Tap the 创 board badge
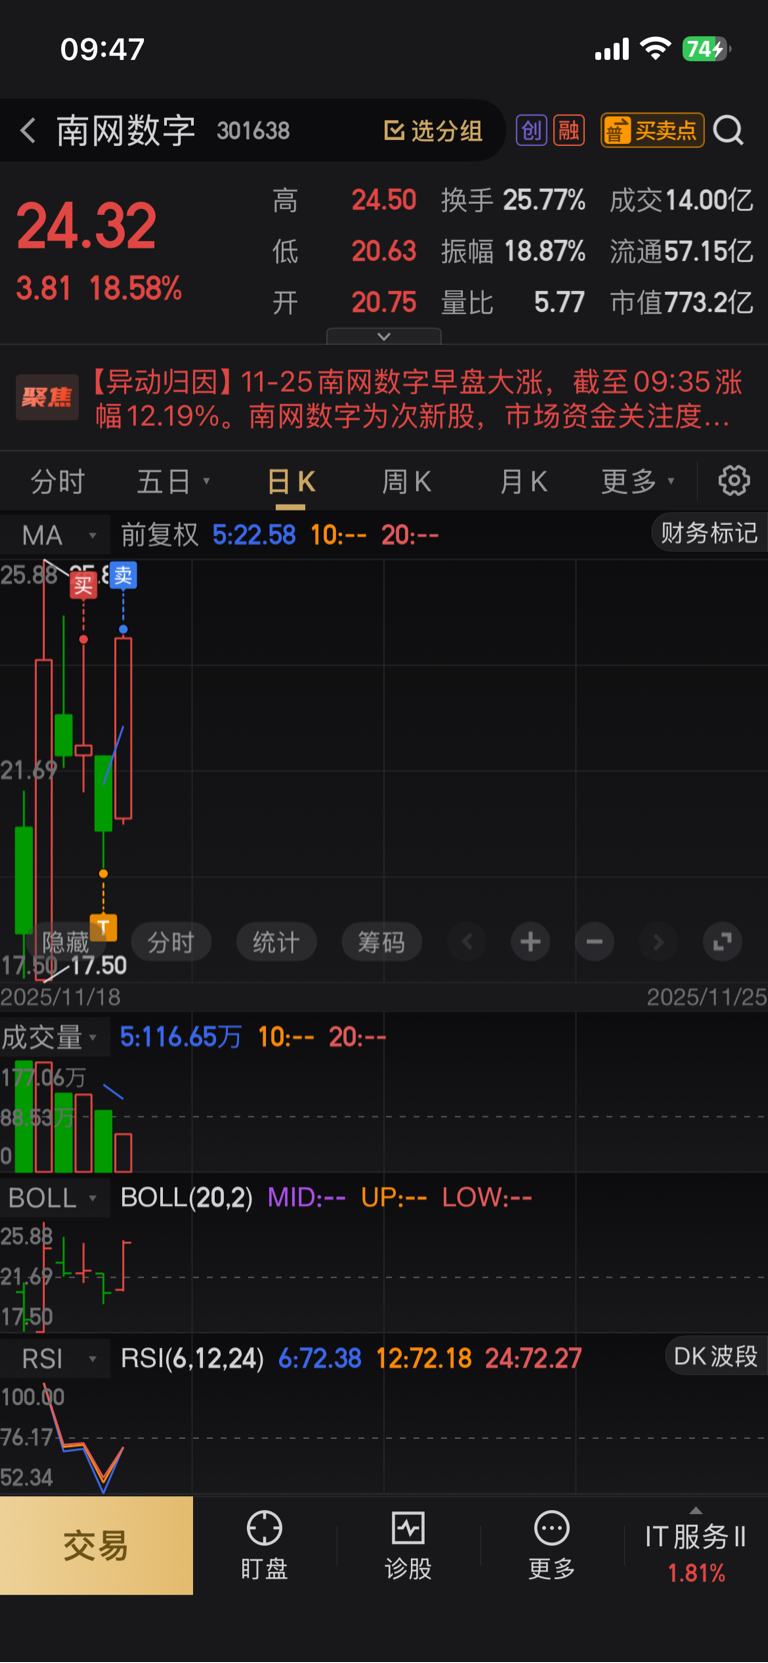Screen dimensions: 768x1663 point(531,130)
